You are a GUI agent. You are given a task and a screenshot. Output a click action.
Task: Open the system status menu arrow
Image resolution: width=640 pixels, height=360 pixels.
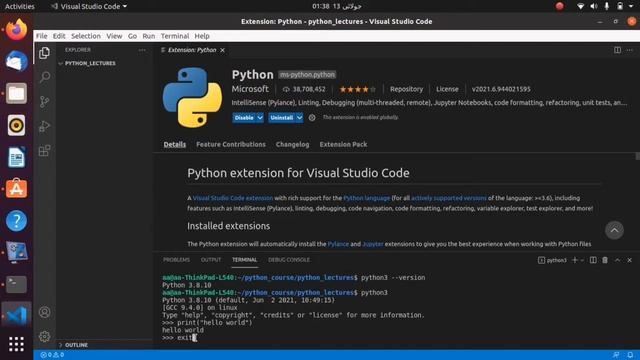(x=631, y=6)
